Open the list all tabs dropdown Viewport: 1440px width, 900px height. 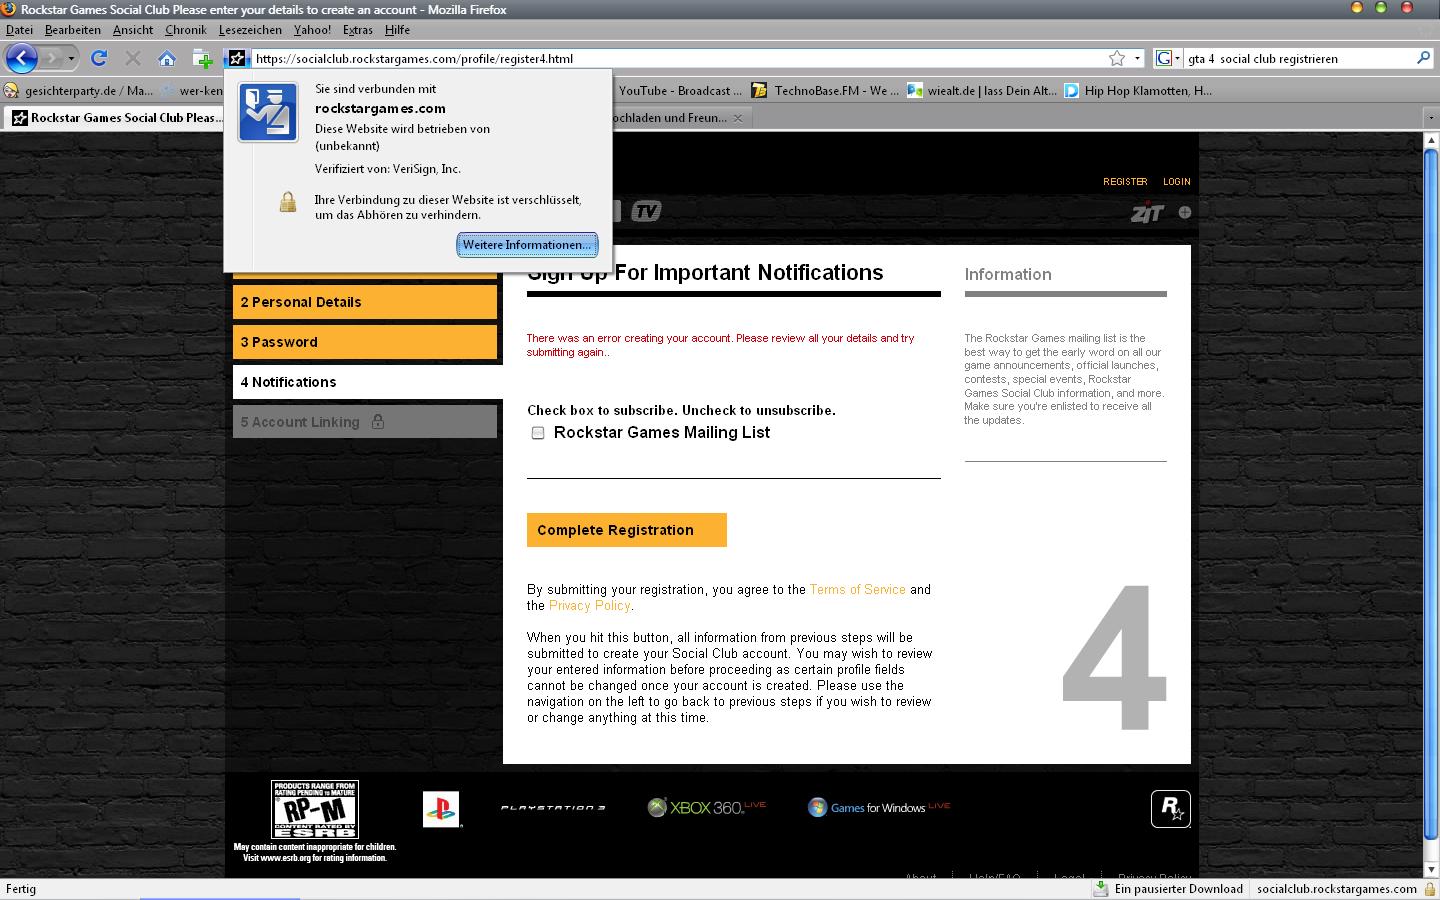point(1429,118)
